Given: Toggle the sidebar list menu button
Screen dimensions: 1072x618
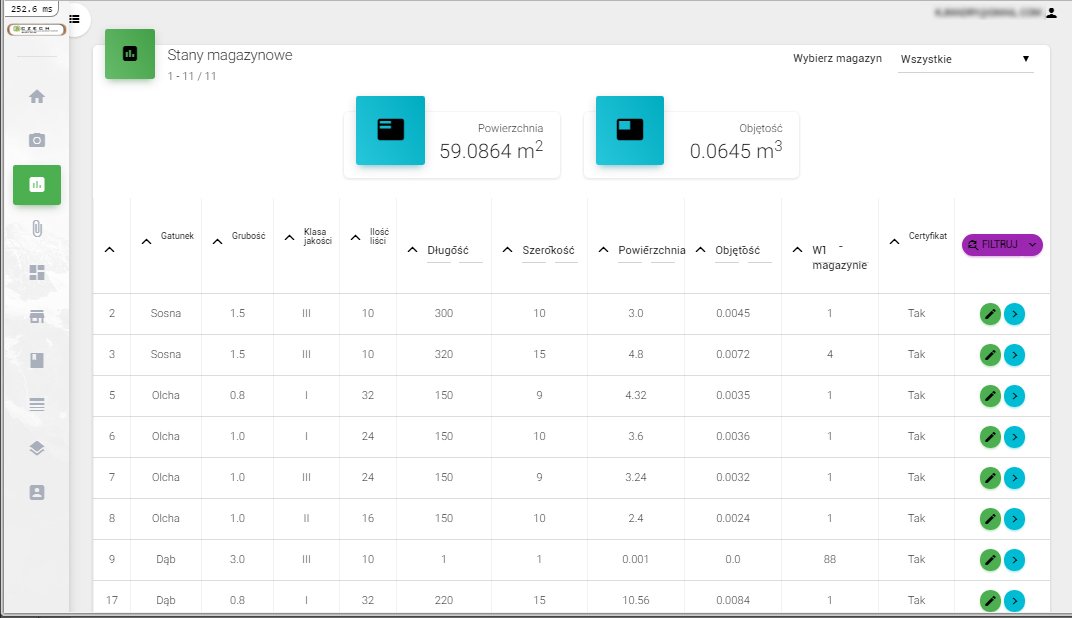Looking at the screenshot, I should [x=75, y=19].
